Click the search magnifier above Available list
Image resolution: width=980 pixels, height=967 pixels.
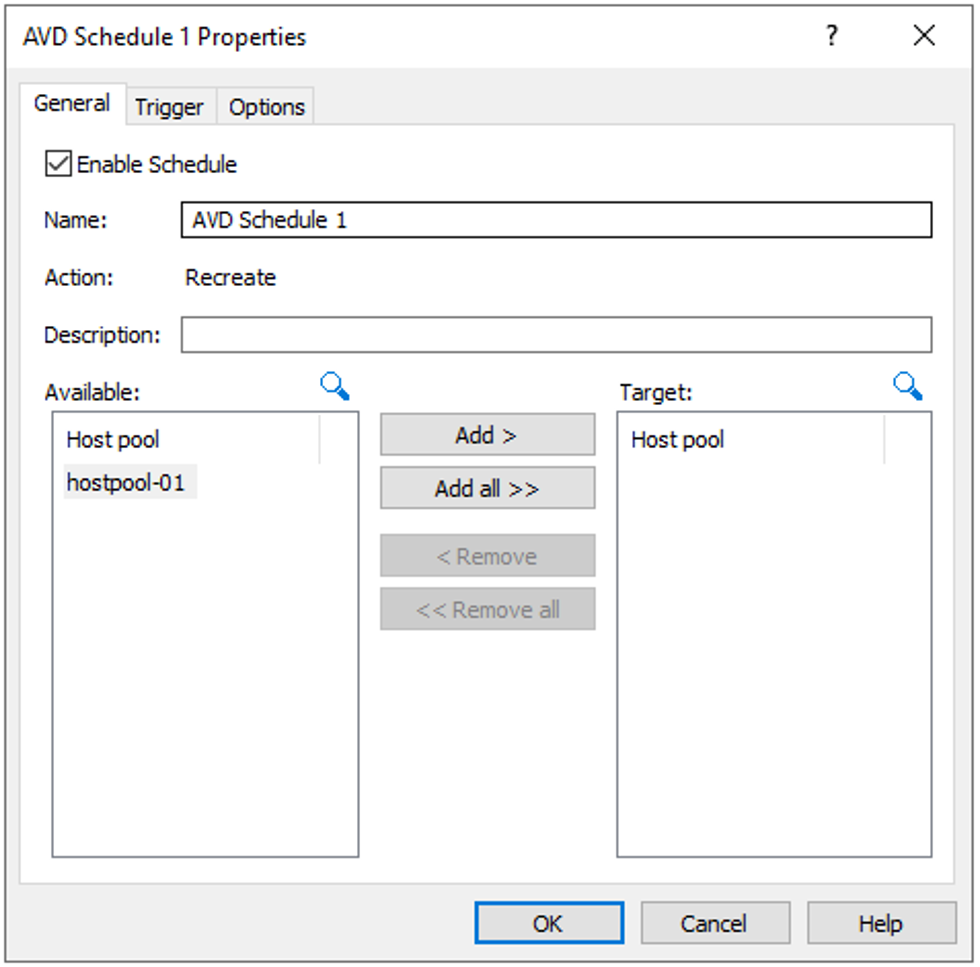tap(335, 386)
